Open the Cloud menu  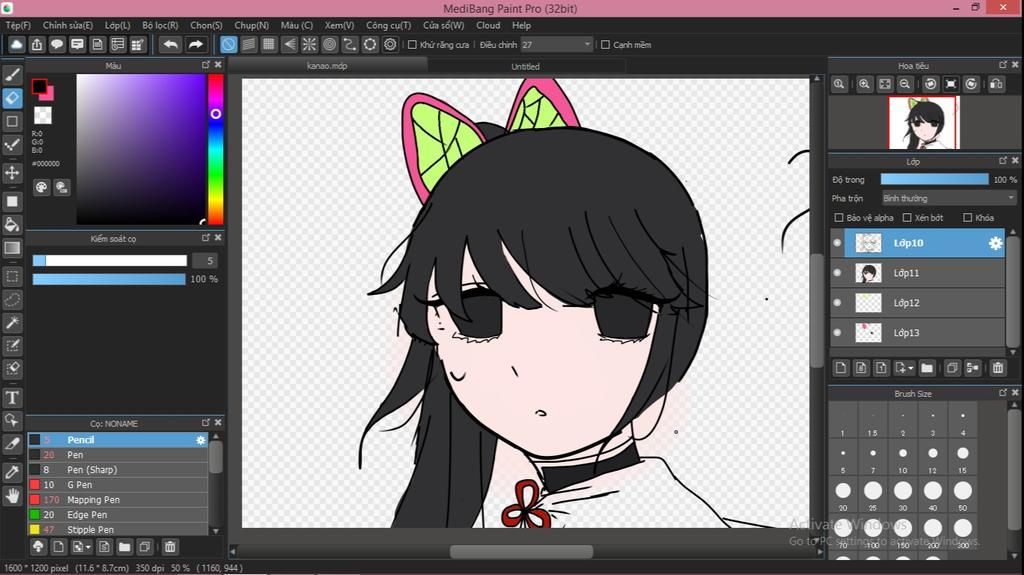coord(488,25)
